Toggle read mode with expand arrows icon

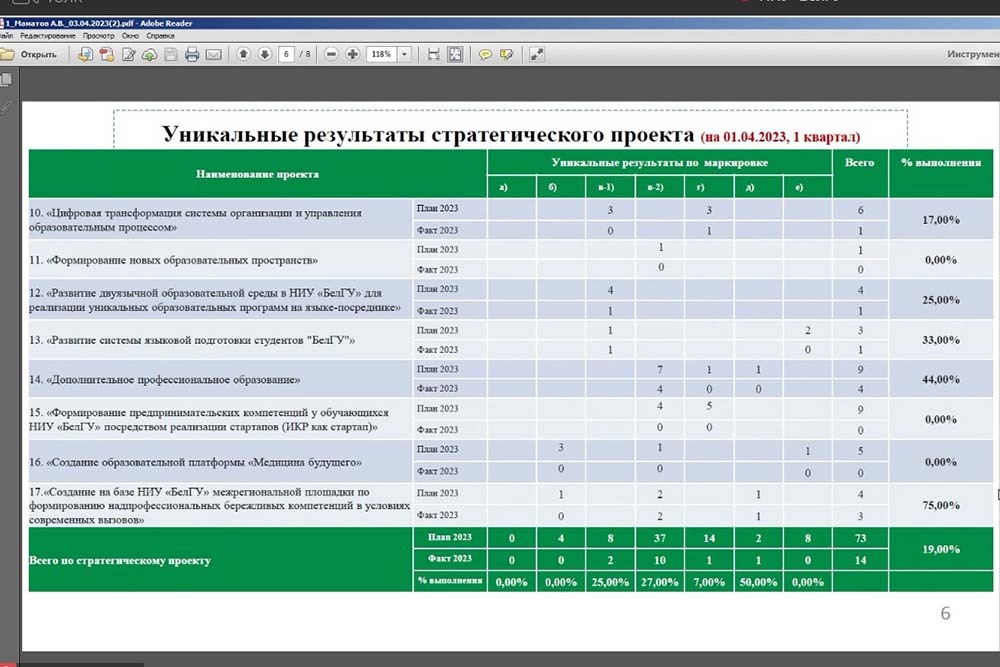[537, 54]
